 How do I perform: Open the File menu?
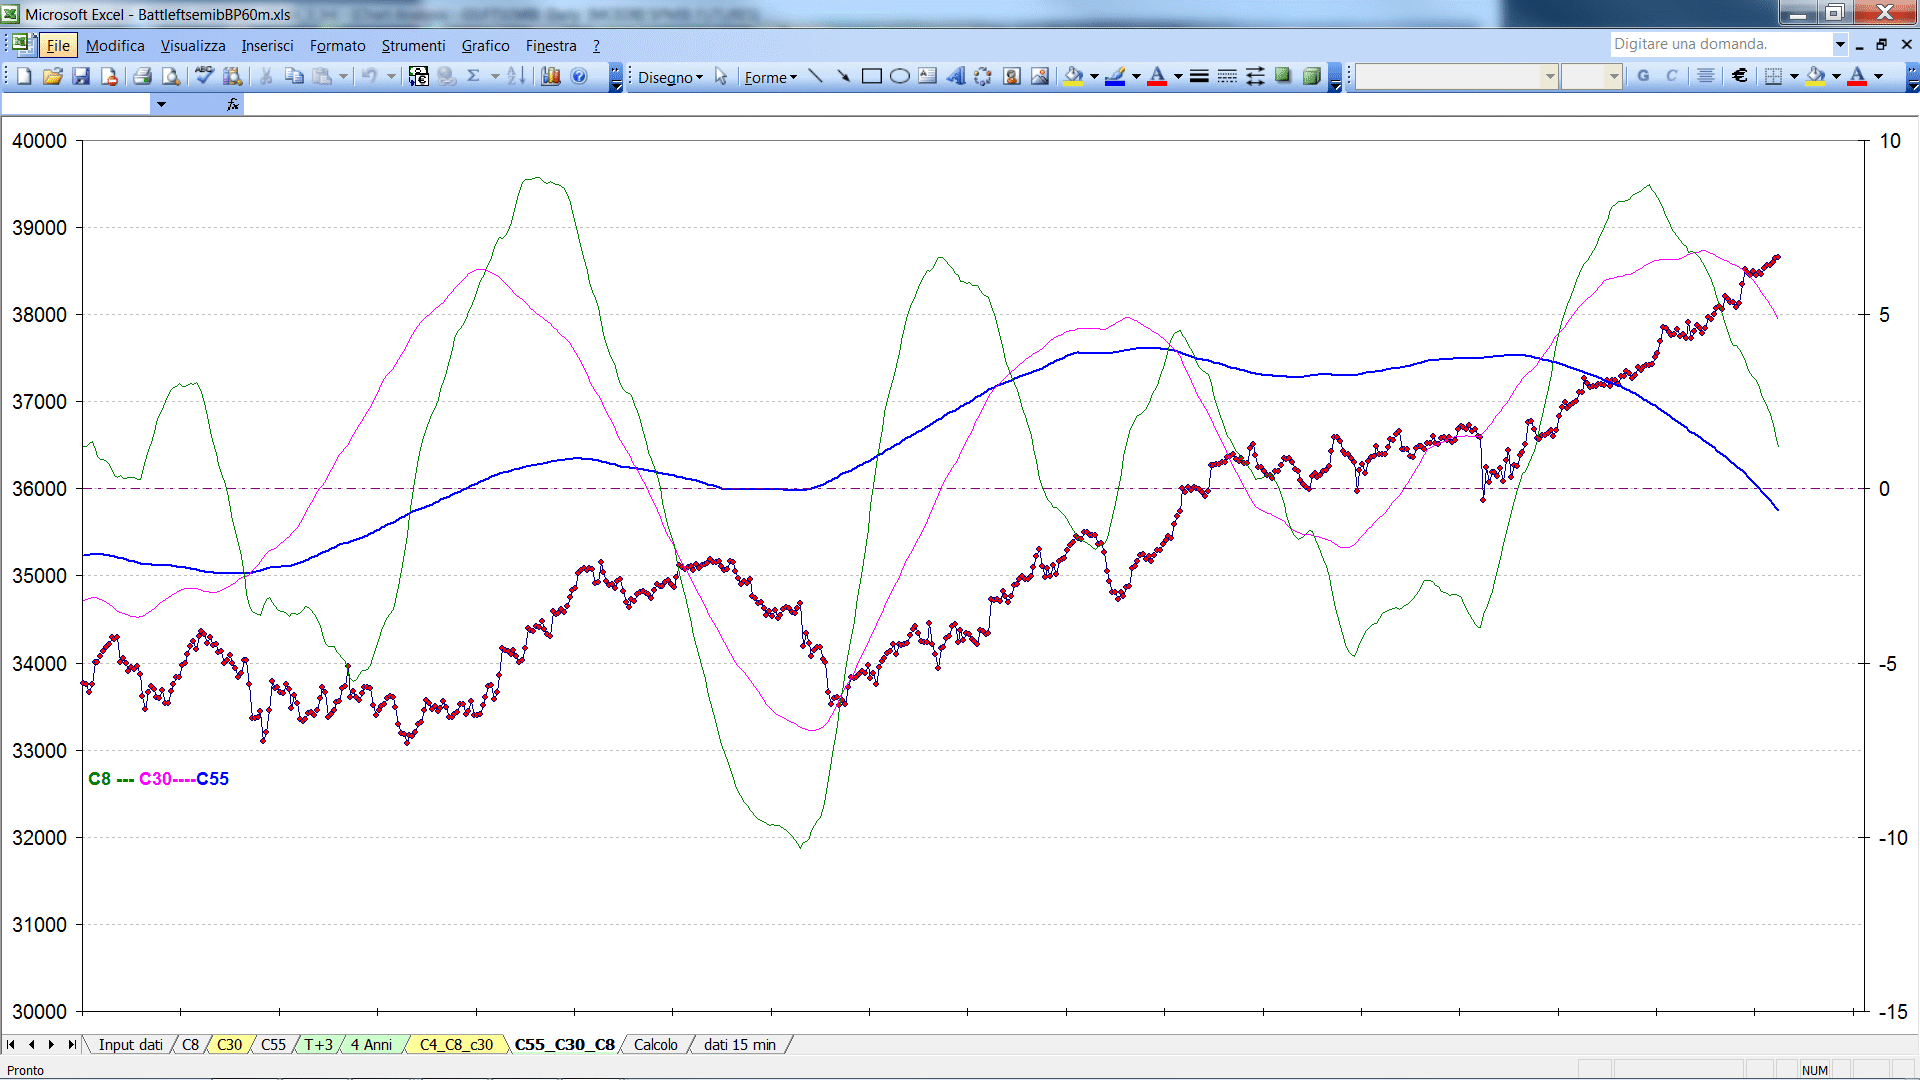[58, 45]
